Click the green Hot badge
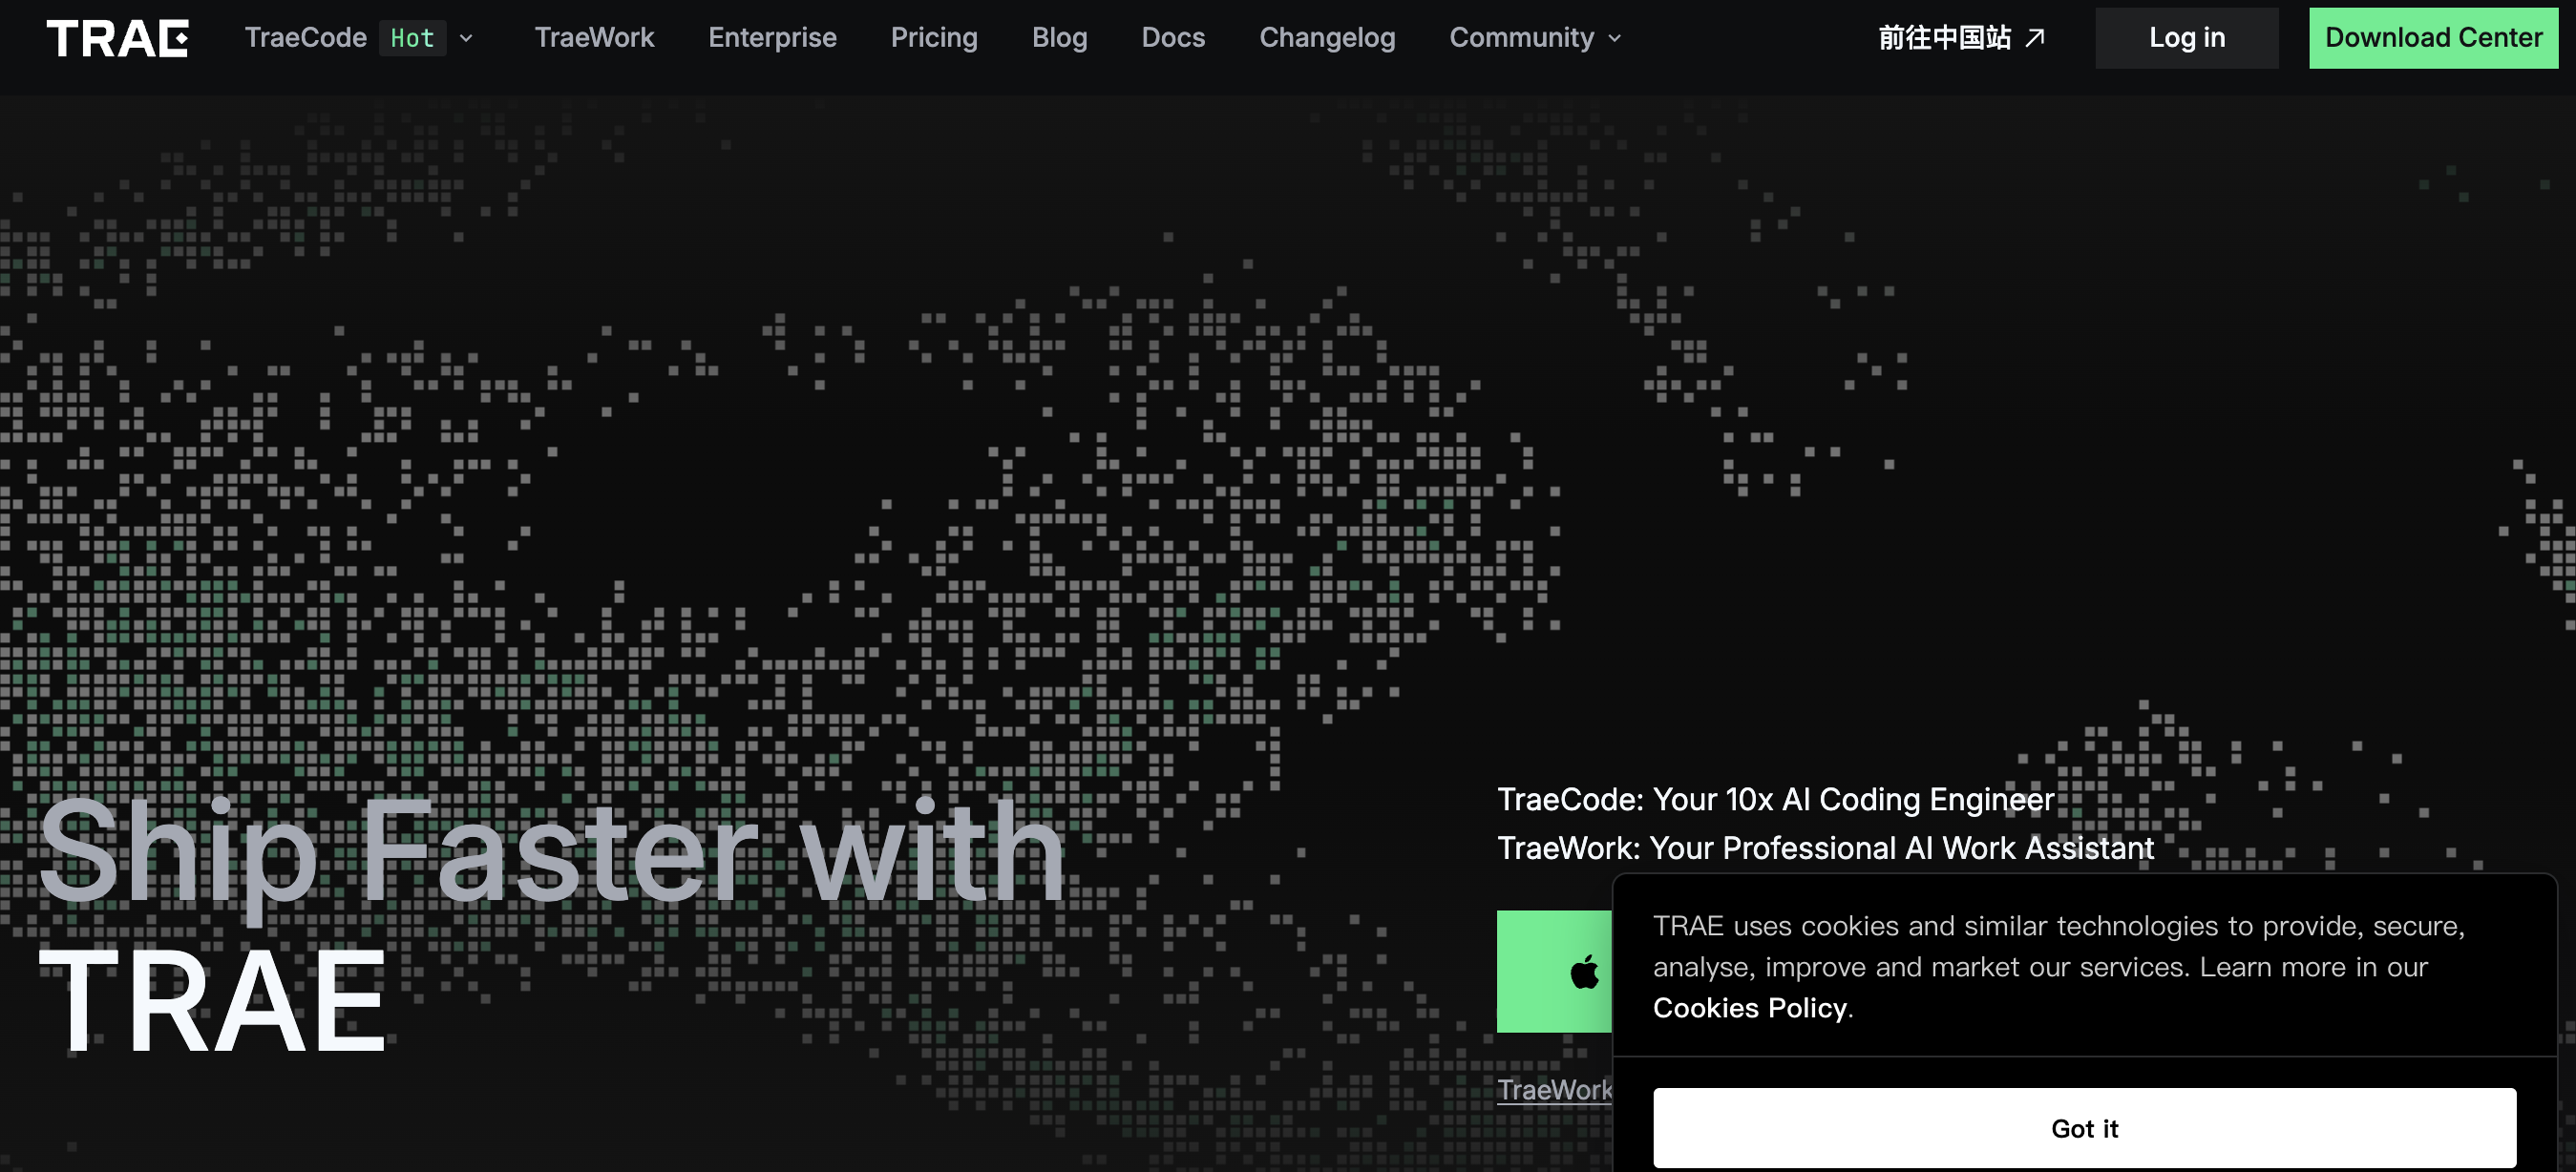 [412, 38]
